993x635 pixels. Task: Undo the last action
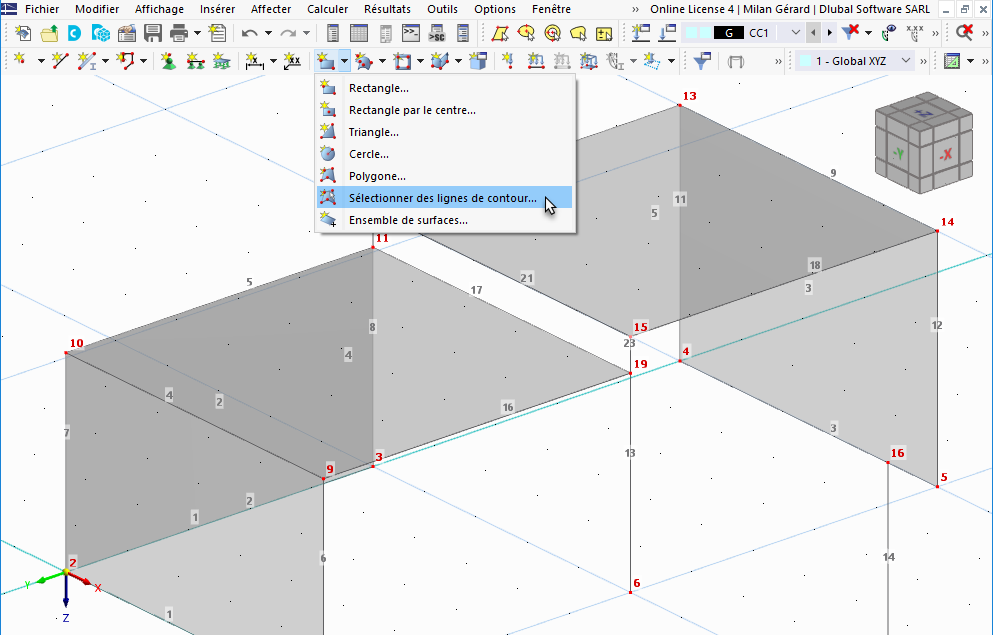(x=250, y=33)
